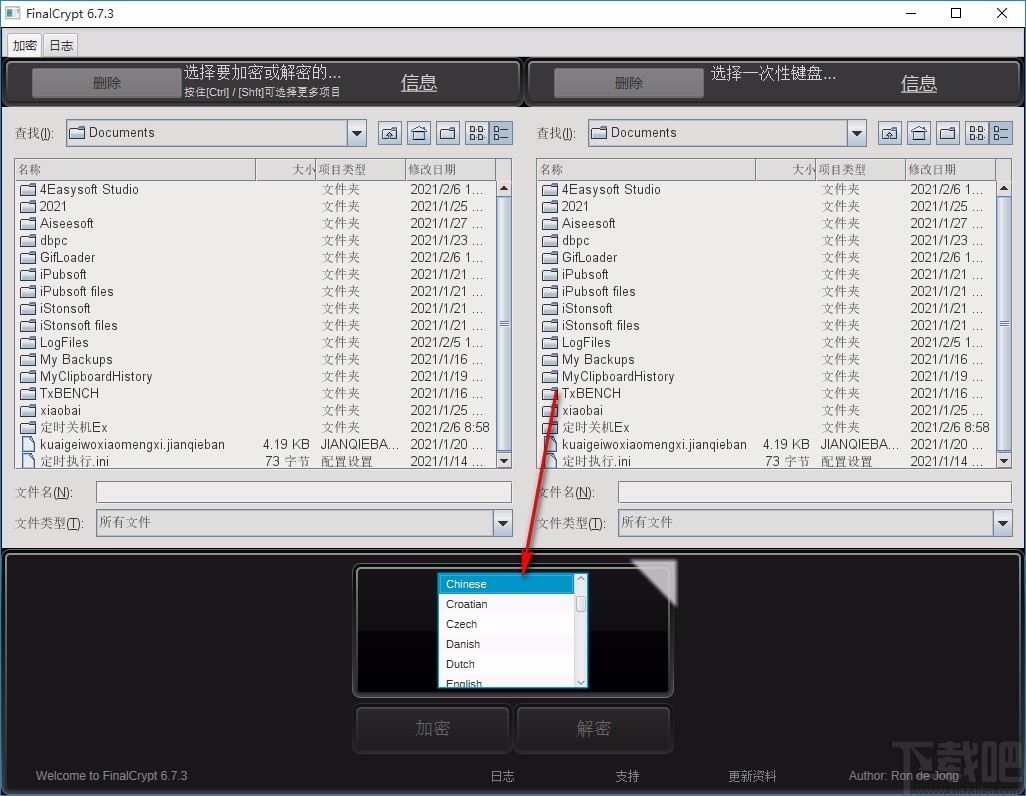This screenshot has height=796, width=1026.
Task: Create a new folder in right key panel
Action: pyautogui.click(x=948, y=133)
